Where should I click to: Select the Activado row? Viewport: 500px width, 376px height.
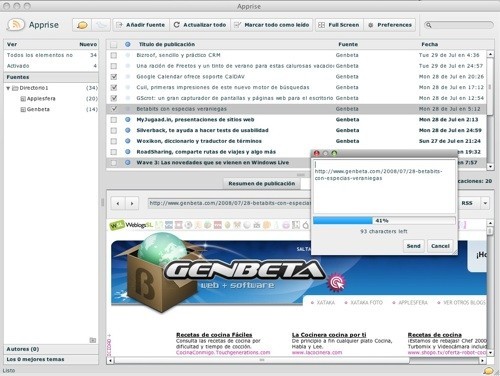(x=51, y=66)
